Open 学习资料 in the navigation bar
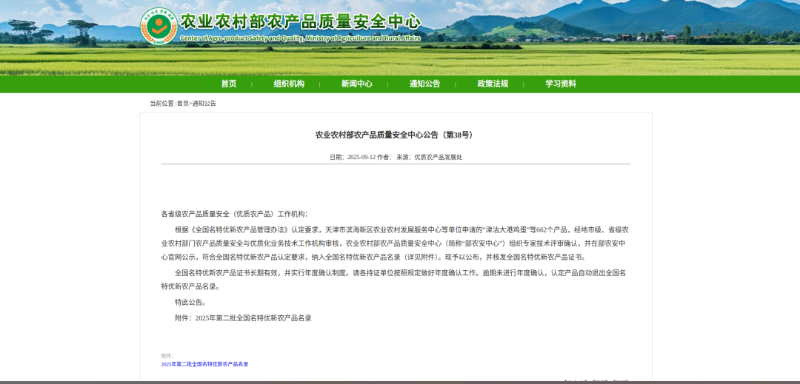 click(561, 84)
